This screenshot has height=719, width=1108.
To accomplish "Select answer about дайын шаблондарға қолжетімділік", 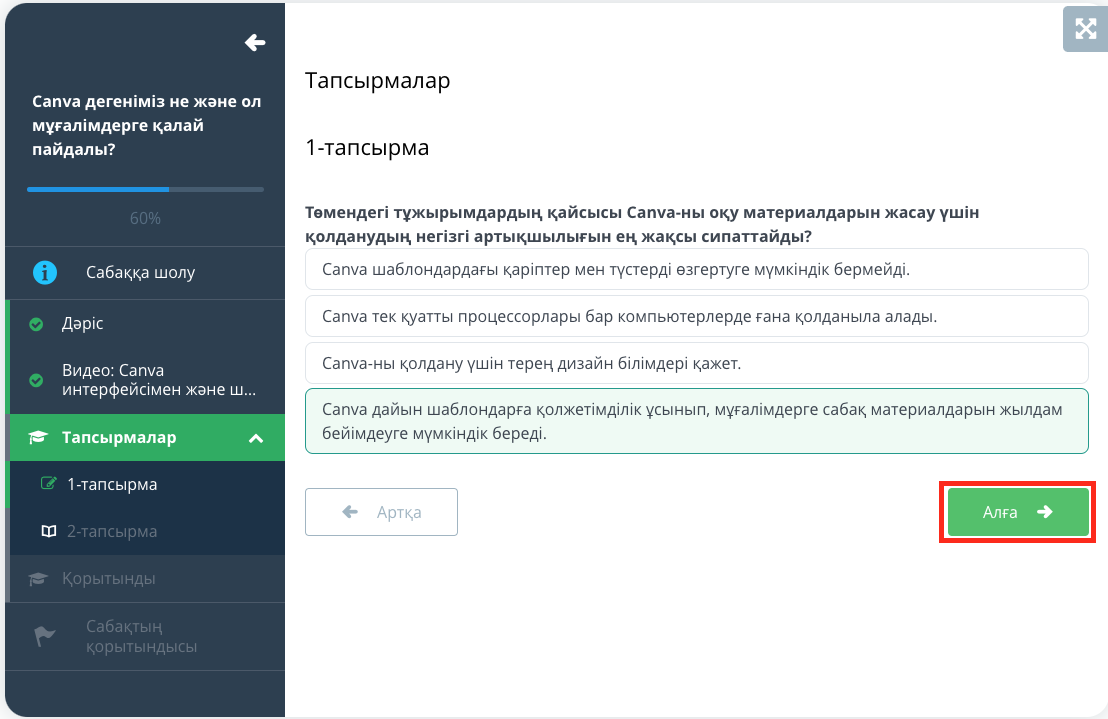I will click(696, 421).
